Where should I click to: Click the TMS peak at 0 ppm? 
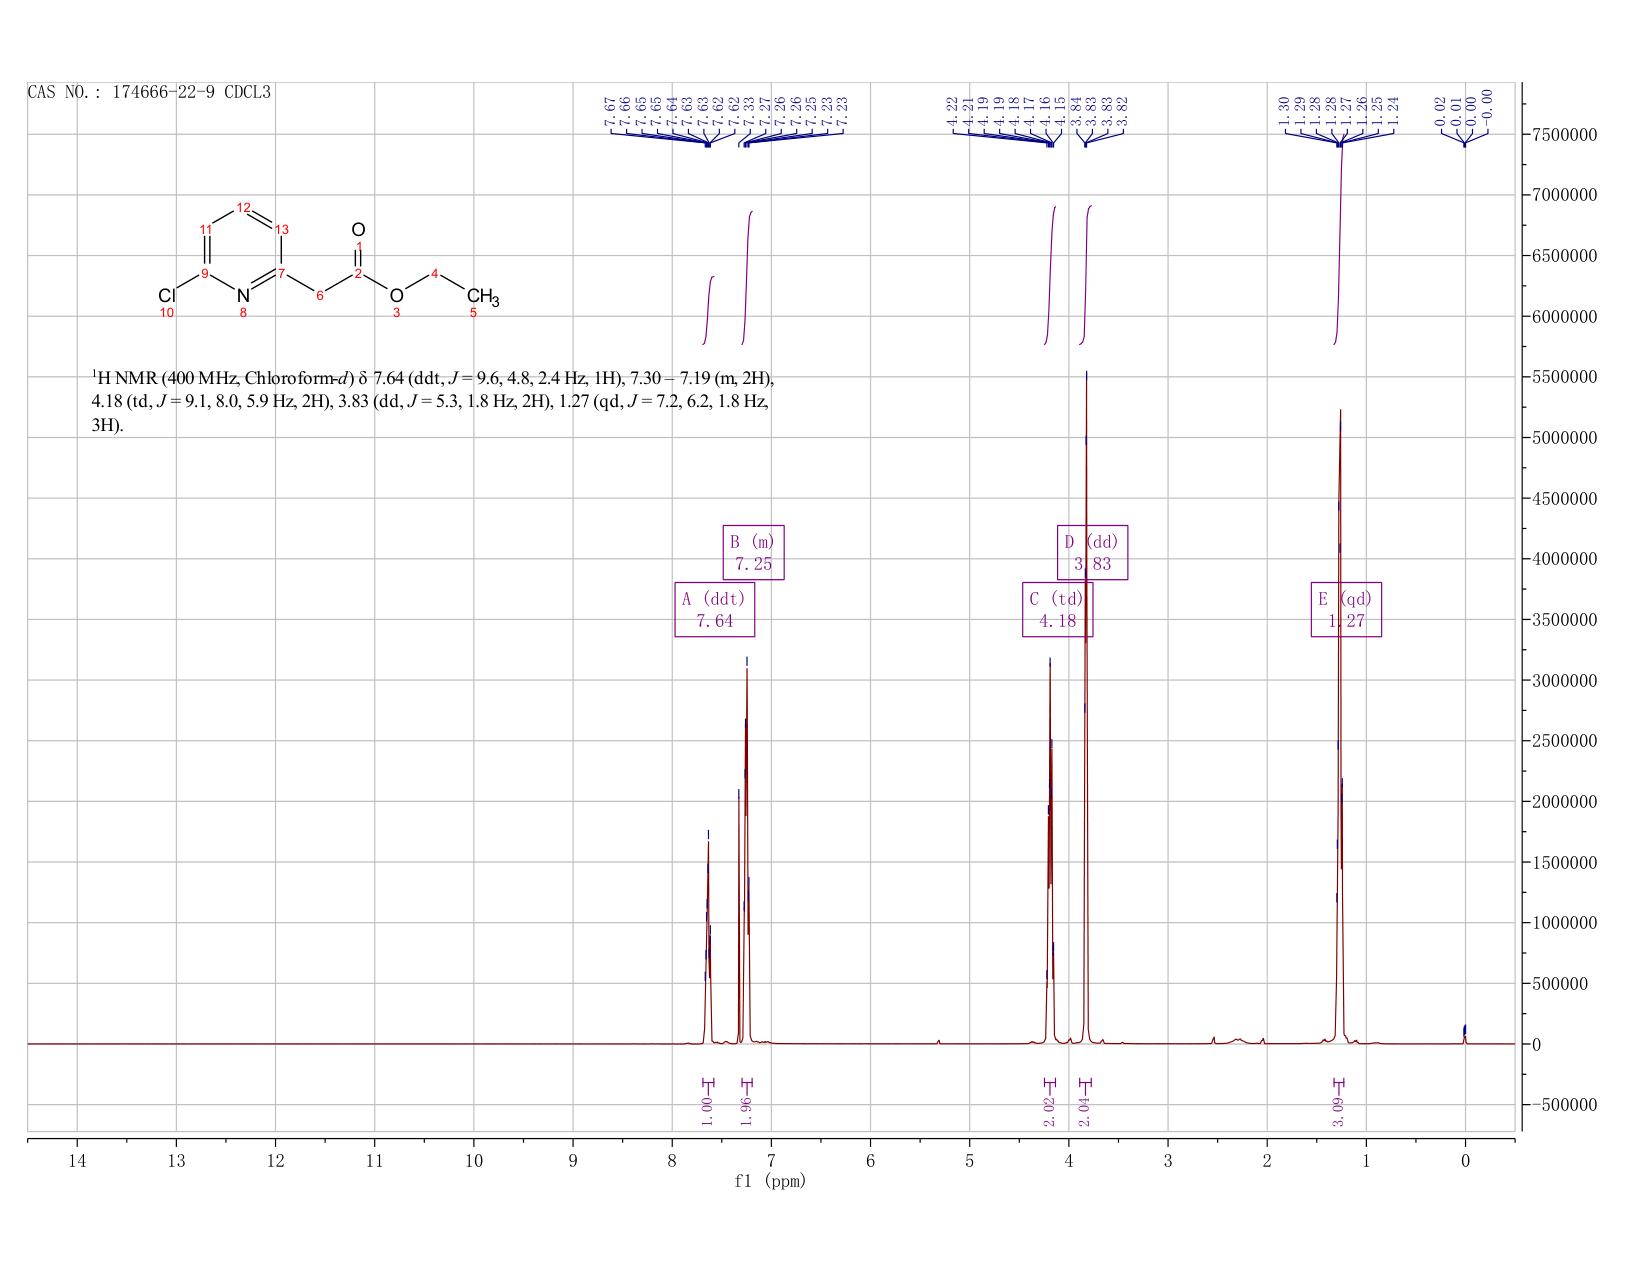click(1465, 1033)
